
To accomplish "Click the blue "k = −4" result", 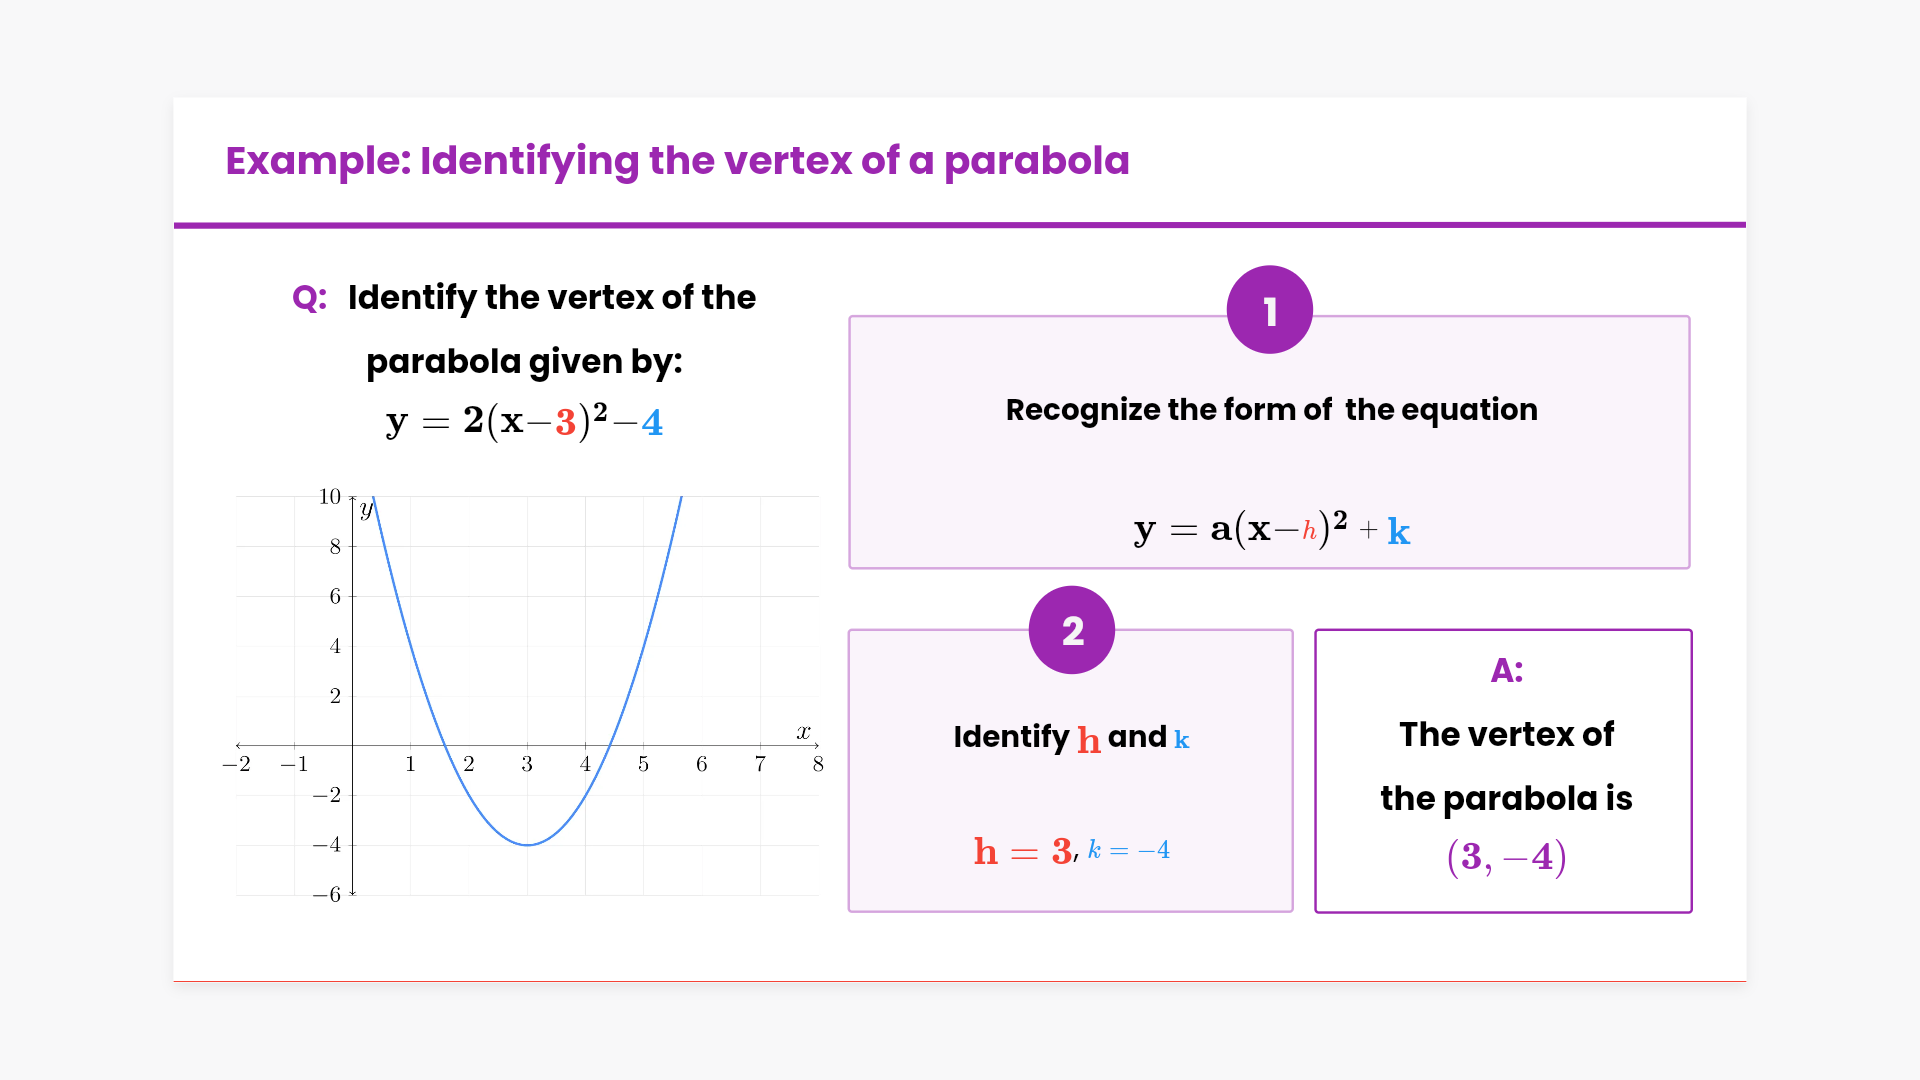I will (x=1128, y=850).
